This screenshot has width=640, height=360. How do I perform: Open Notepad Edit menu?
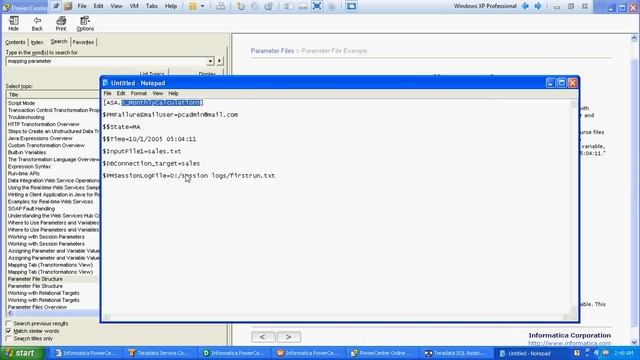(121, 93)
